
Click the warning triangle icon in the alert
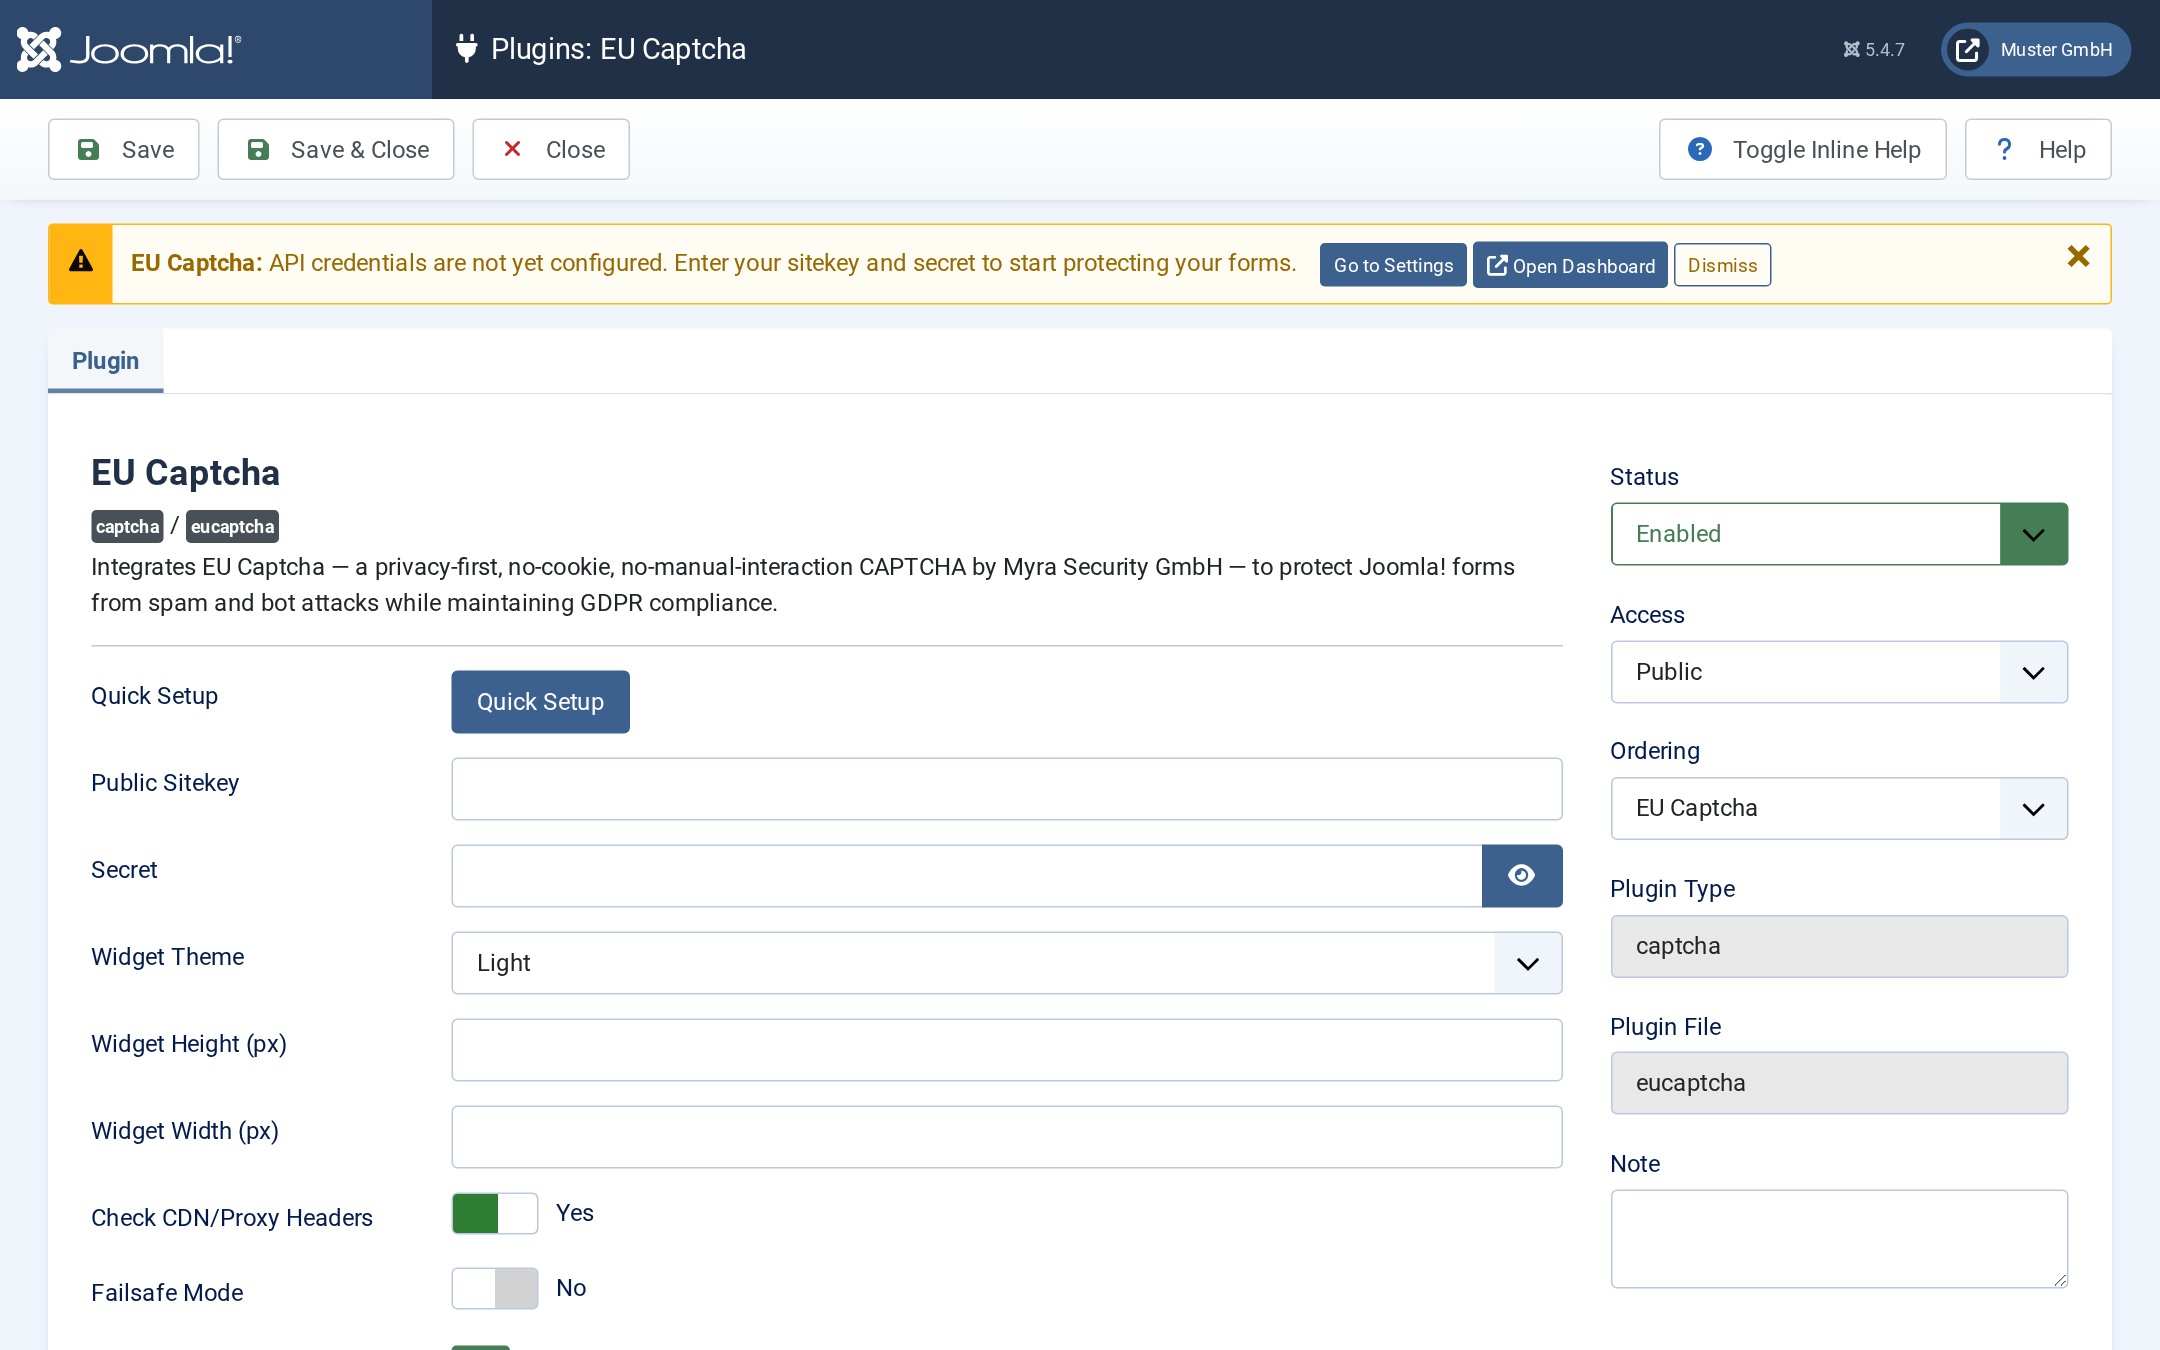tap(81, 262)
